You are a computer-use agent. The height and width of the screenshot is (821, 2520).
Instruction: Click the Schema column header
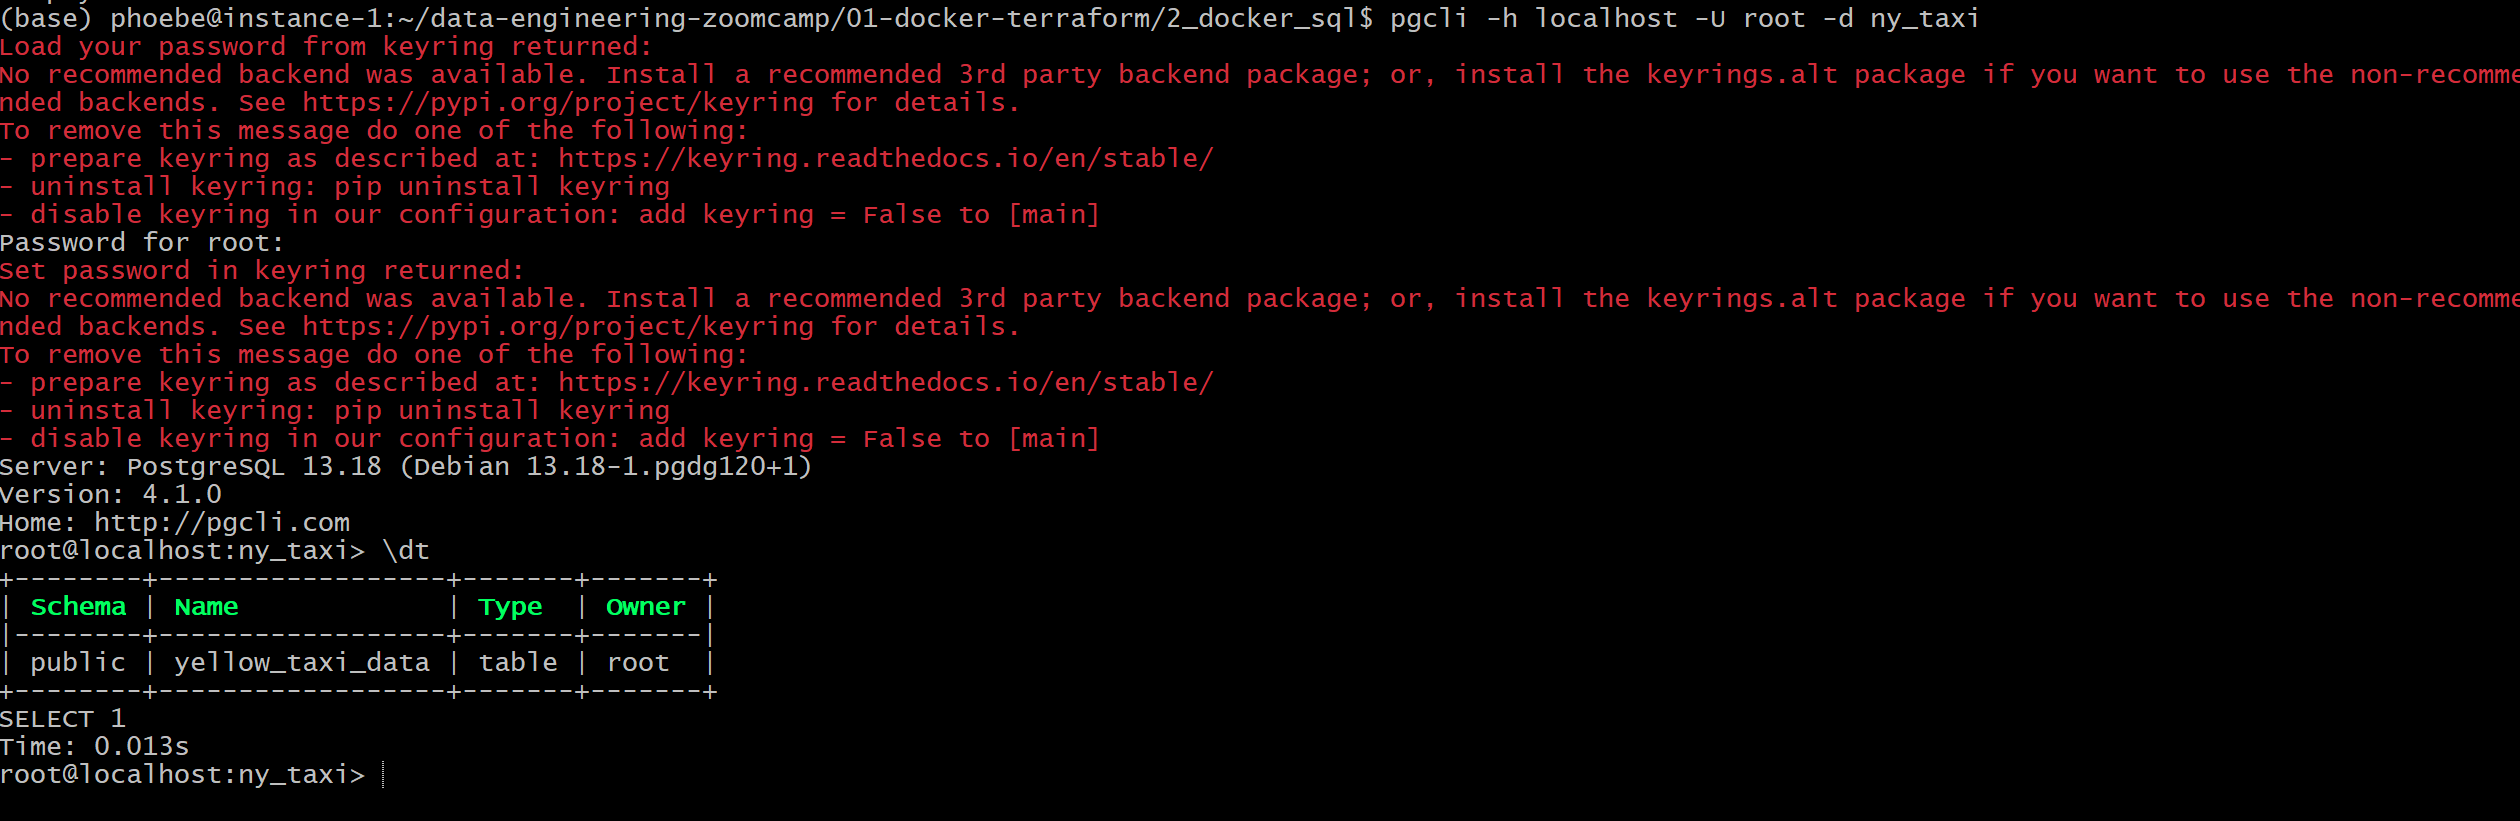pyautogui.click(x=79, y=607)
